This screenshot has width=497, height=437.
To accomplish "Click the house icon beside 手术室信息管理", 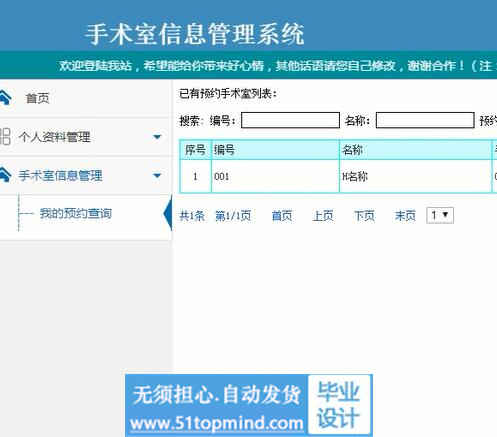I will point(5,174).
